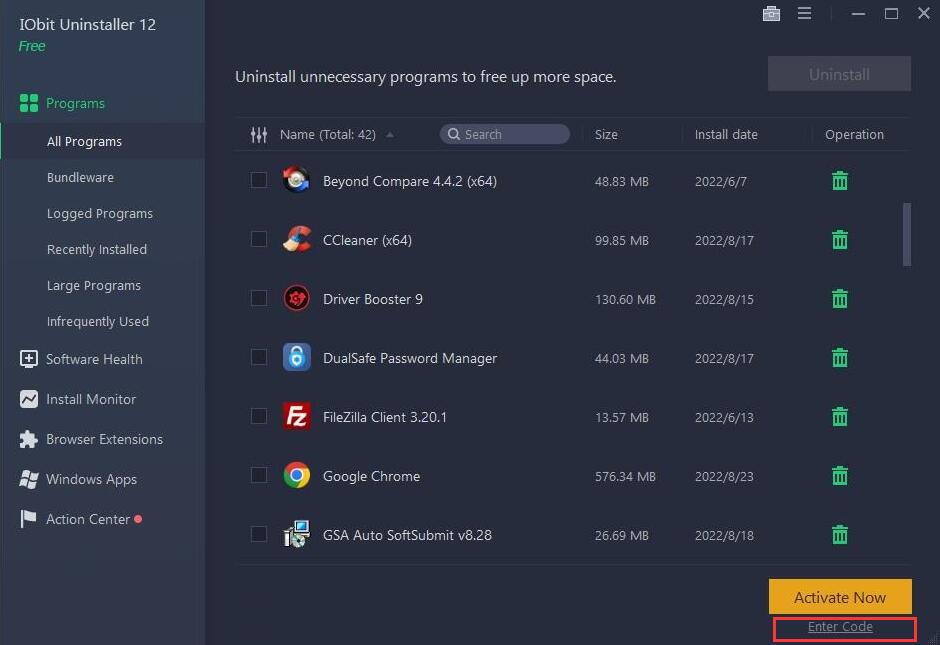
Task: Click the DualSafe Password Manager name
Action: [410, 358]
